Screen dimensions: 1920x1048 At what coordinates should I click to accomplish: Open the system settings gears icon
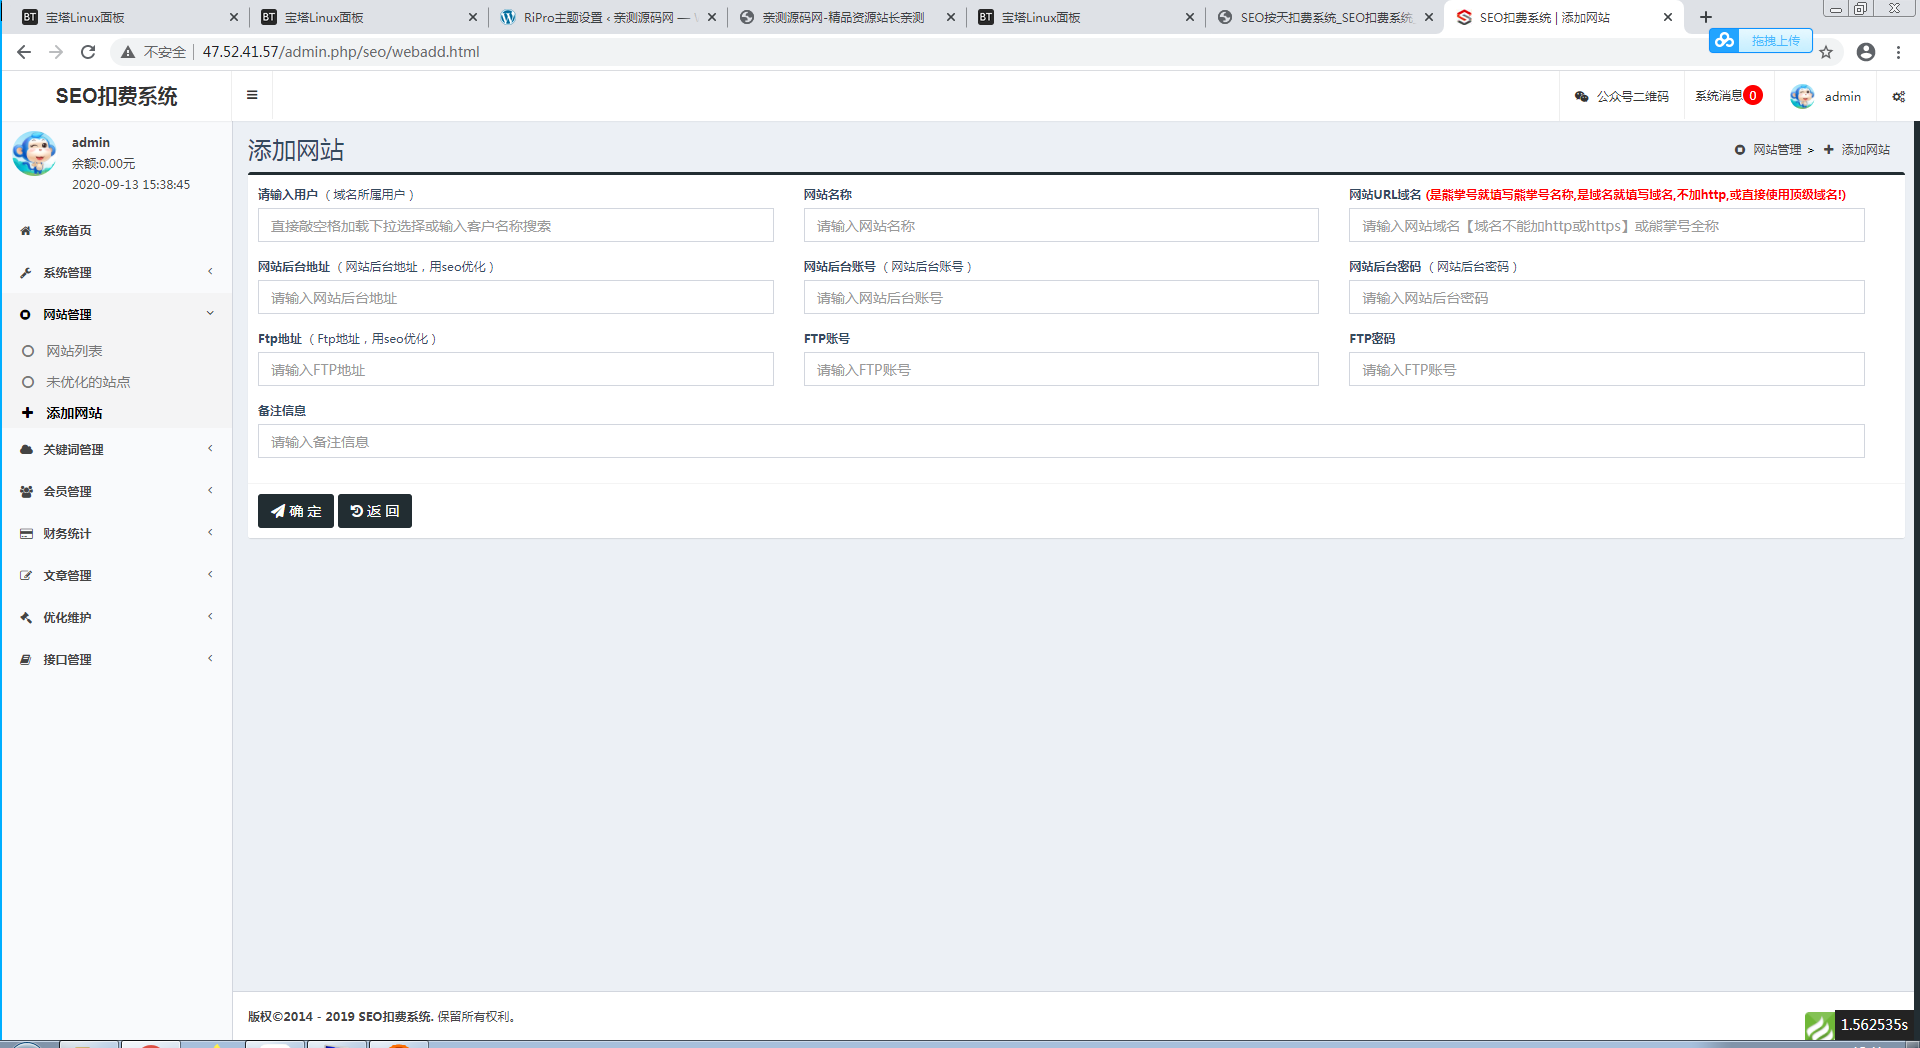[1898, 97]
